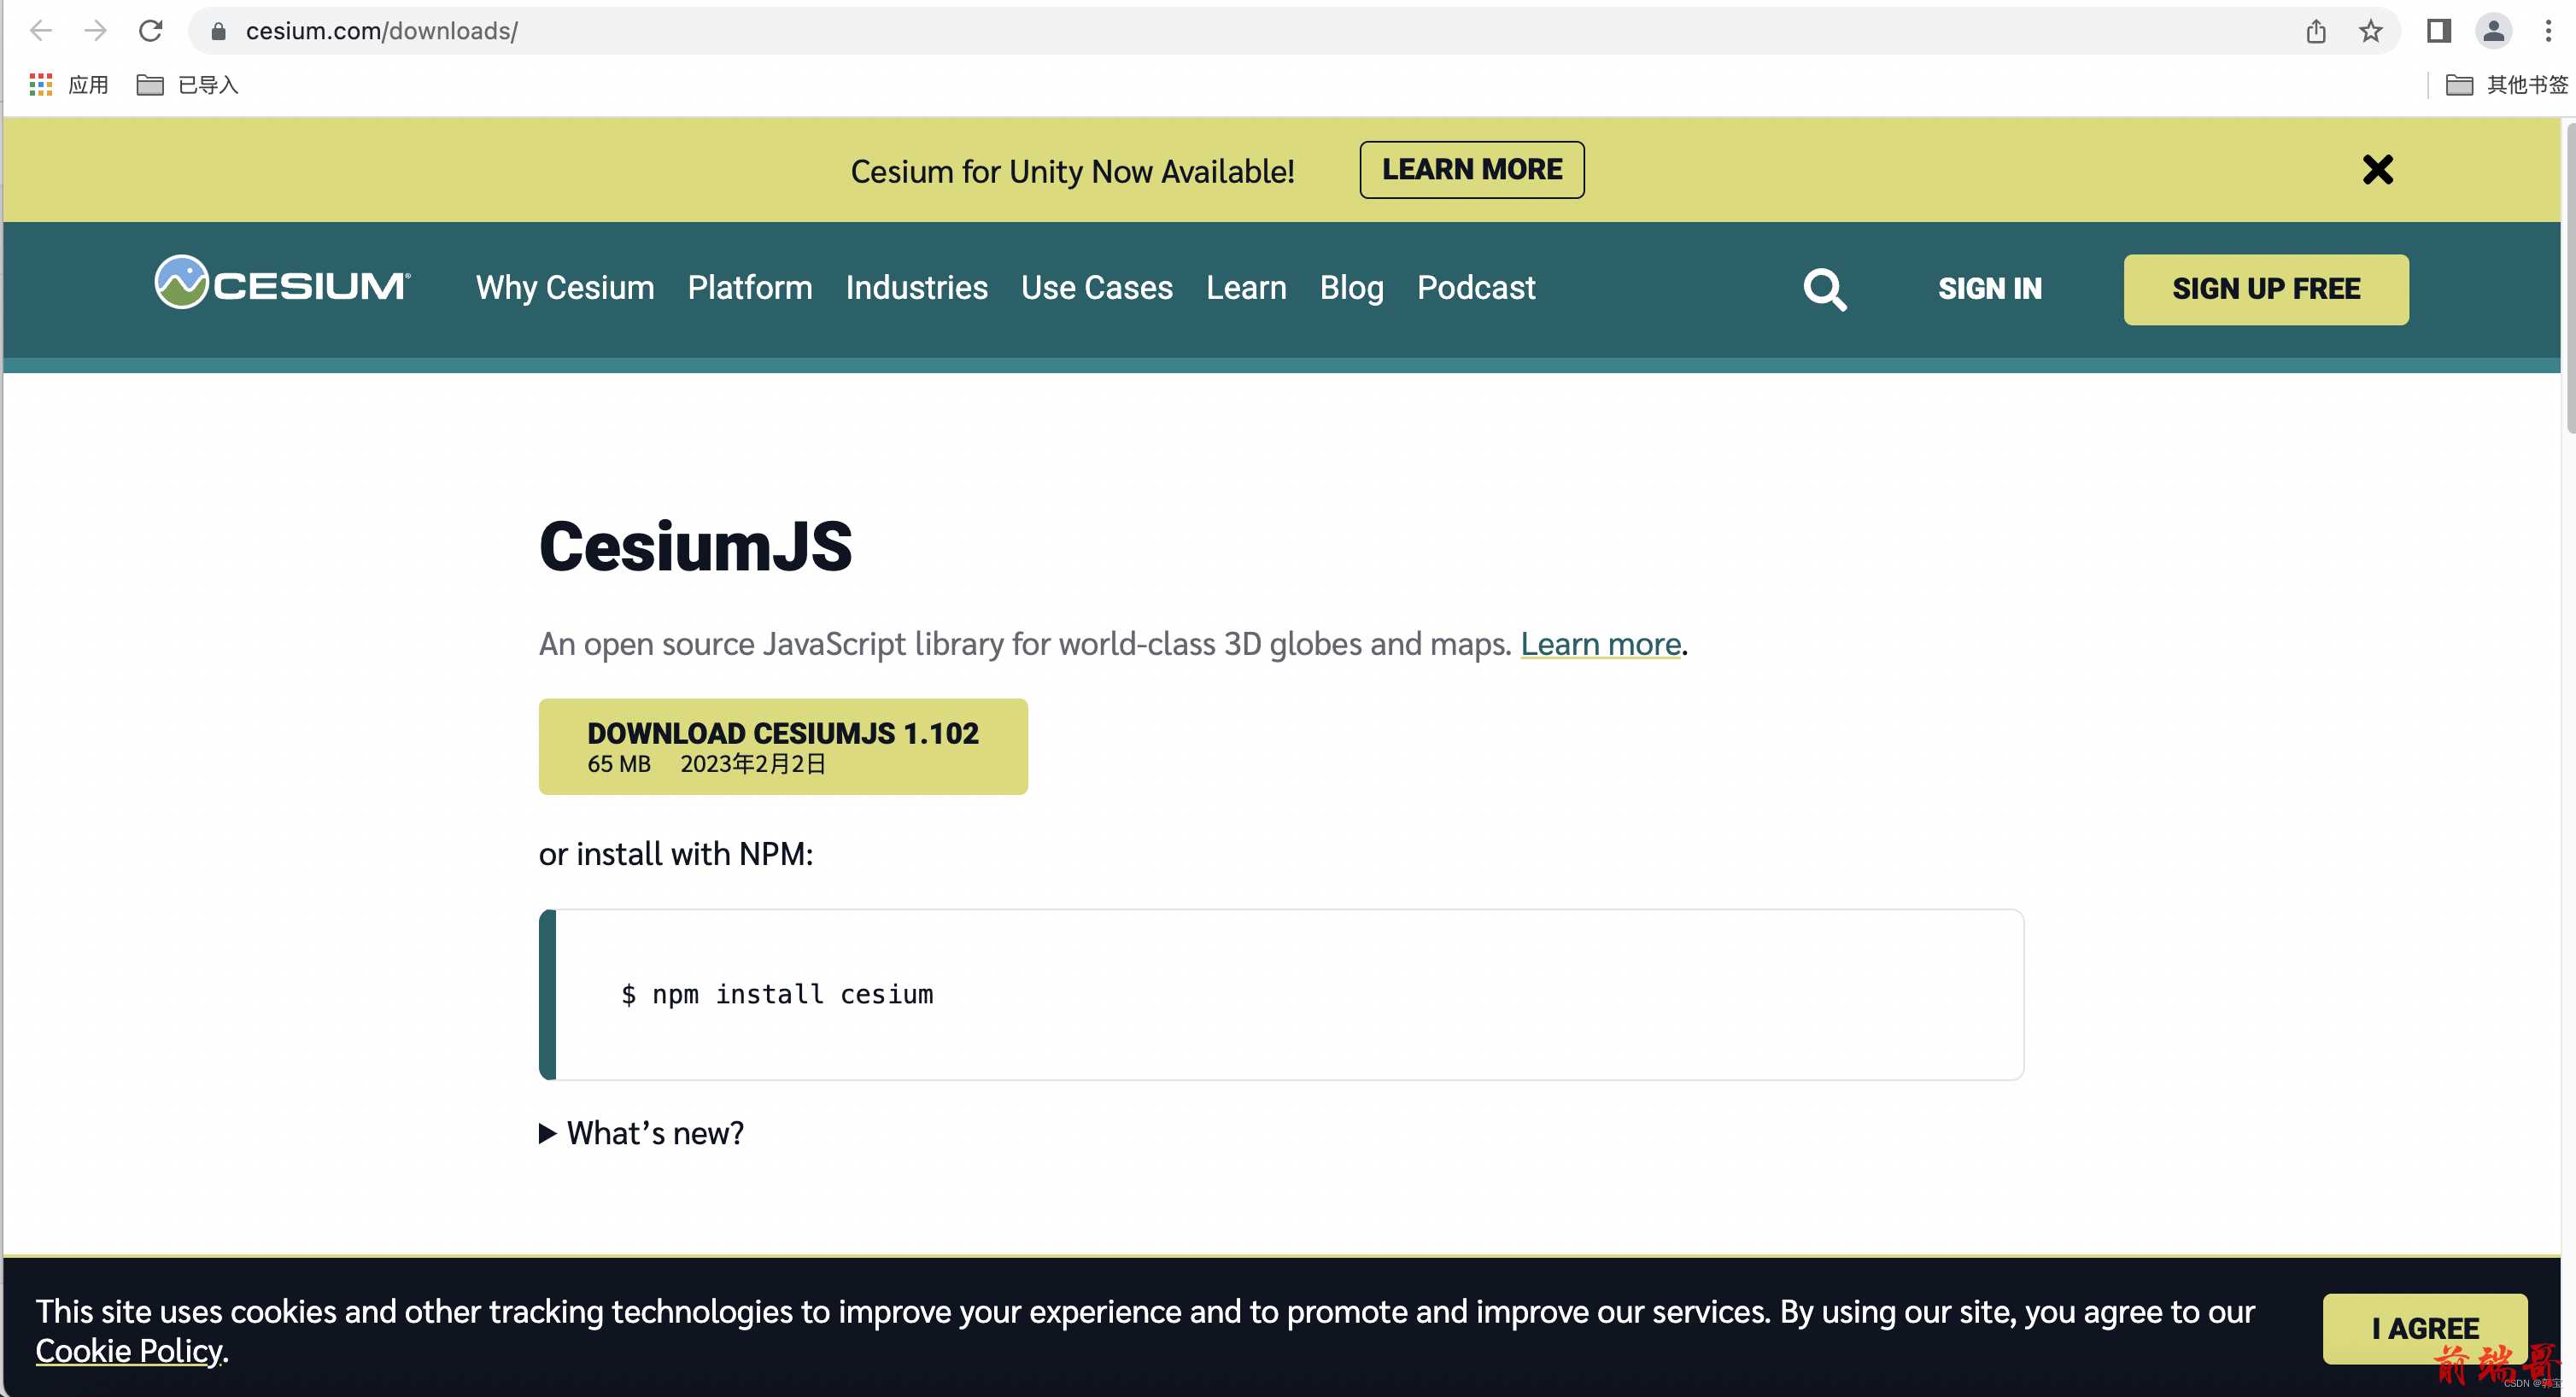Open the Platform menu
The width and height of the screenshot is (2576, 1397).
tap(750, 288)
